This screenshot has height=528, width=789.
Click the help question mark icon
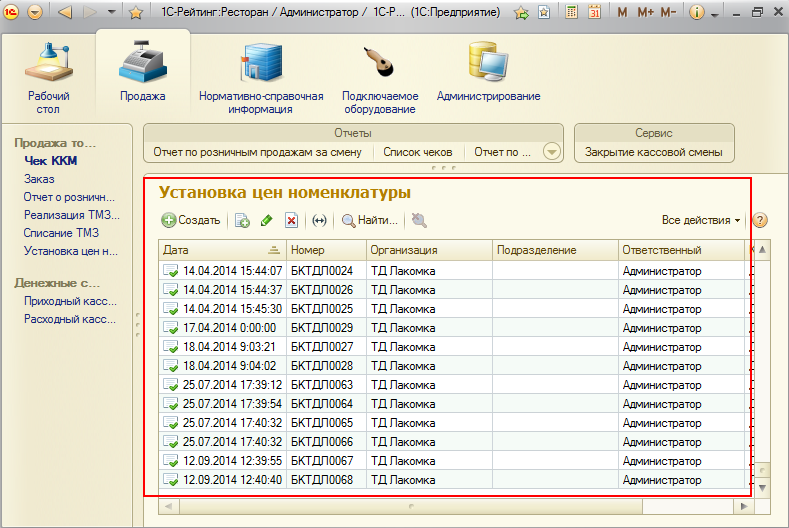point(759,220)
